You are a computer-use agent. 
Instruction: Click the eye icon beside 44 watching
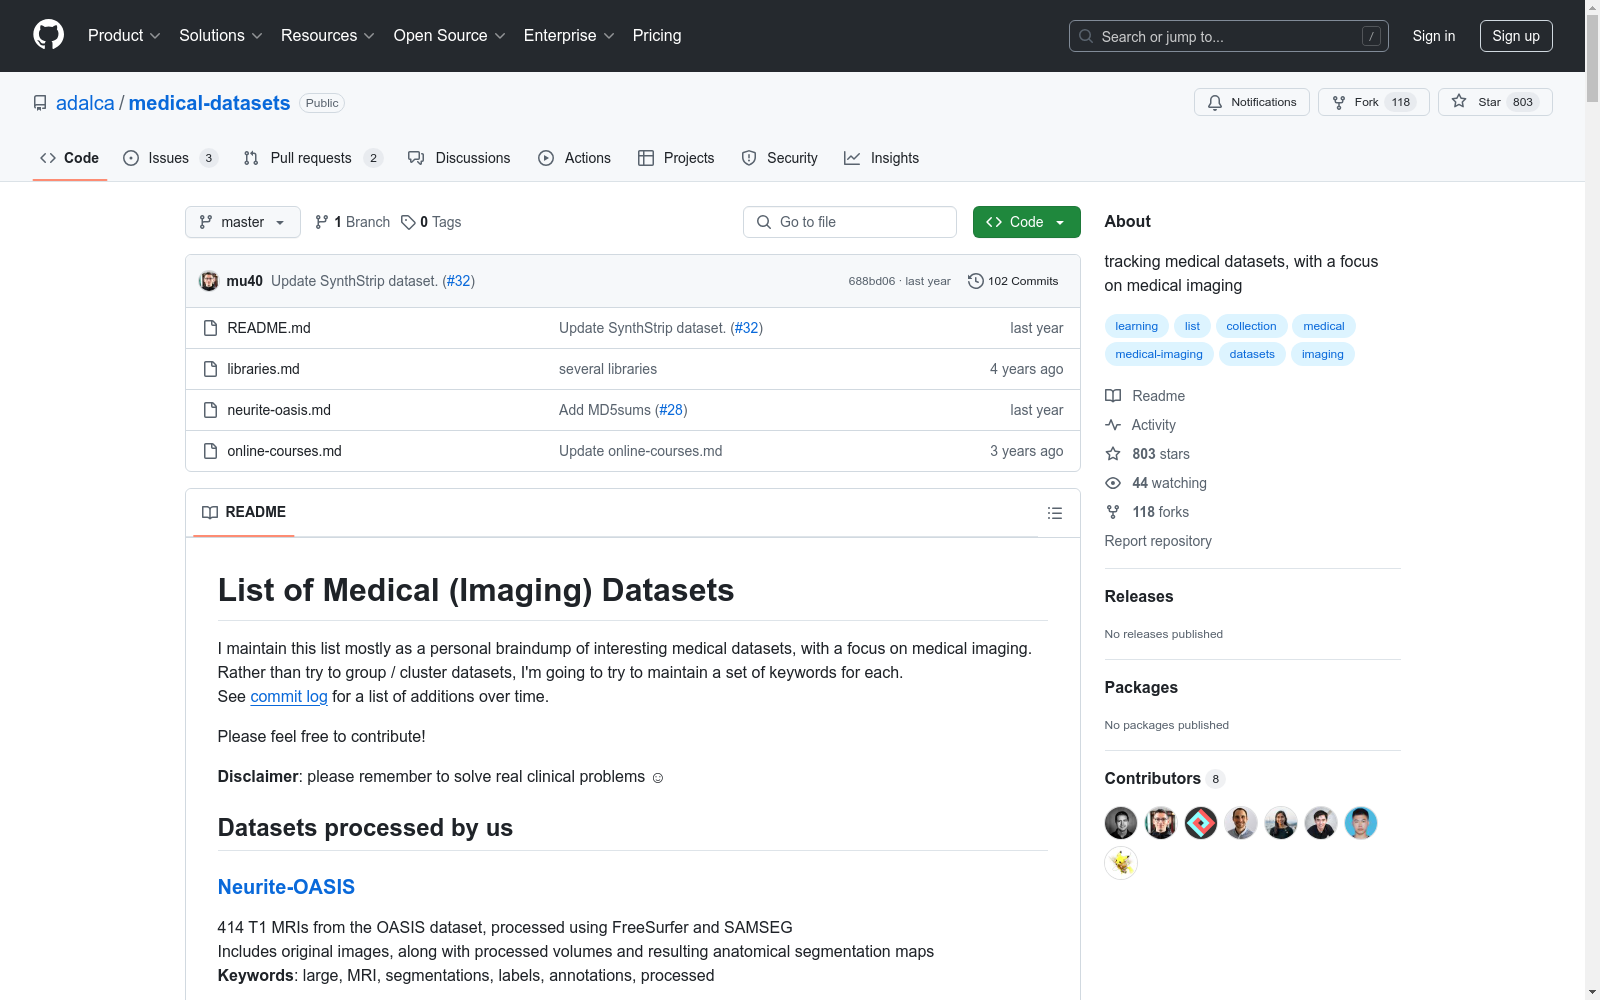pos(1113,483)
